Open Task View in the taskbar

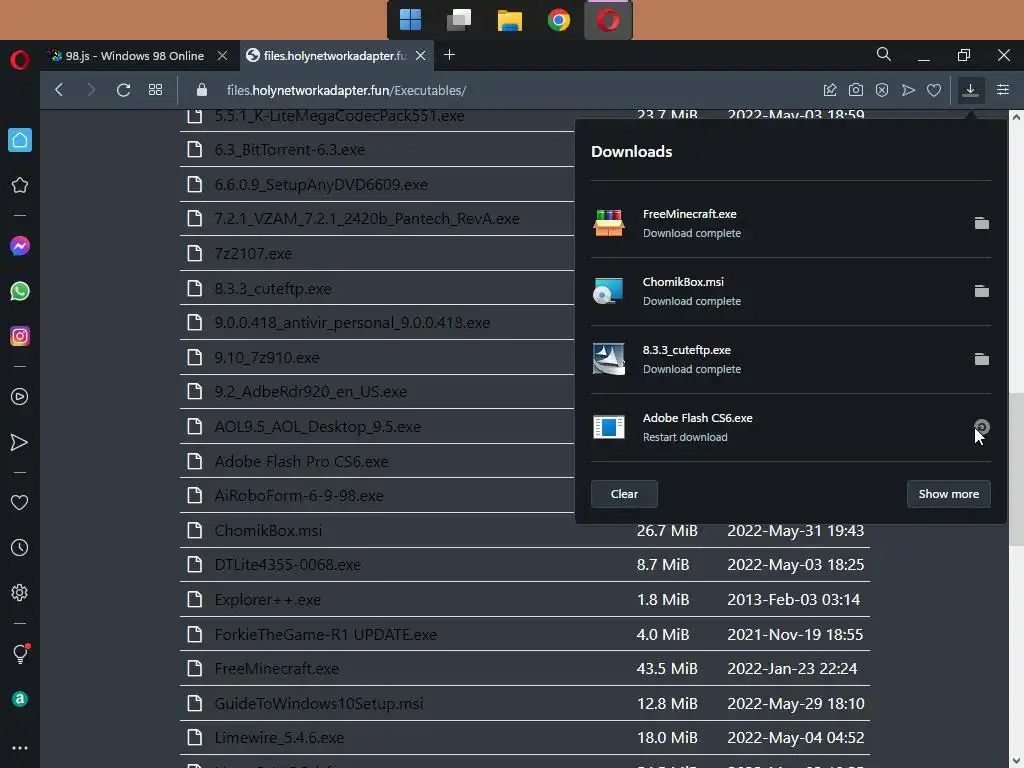click(459, 20)
